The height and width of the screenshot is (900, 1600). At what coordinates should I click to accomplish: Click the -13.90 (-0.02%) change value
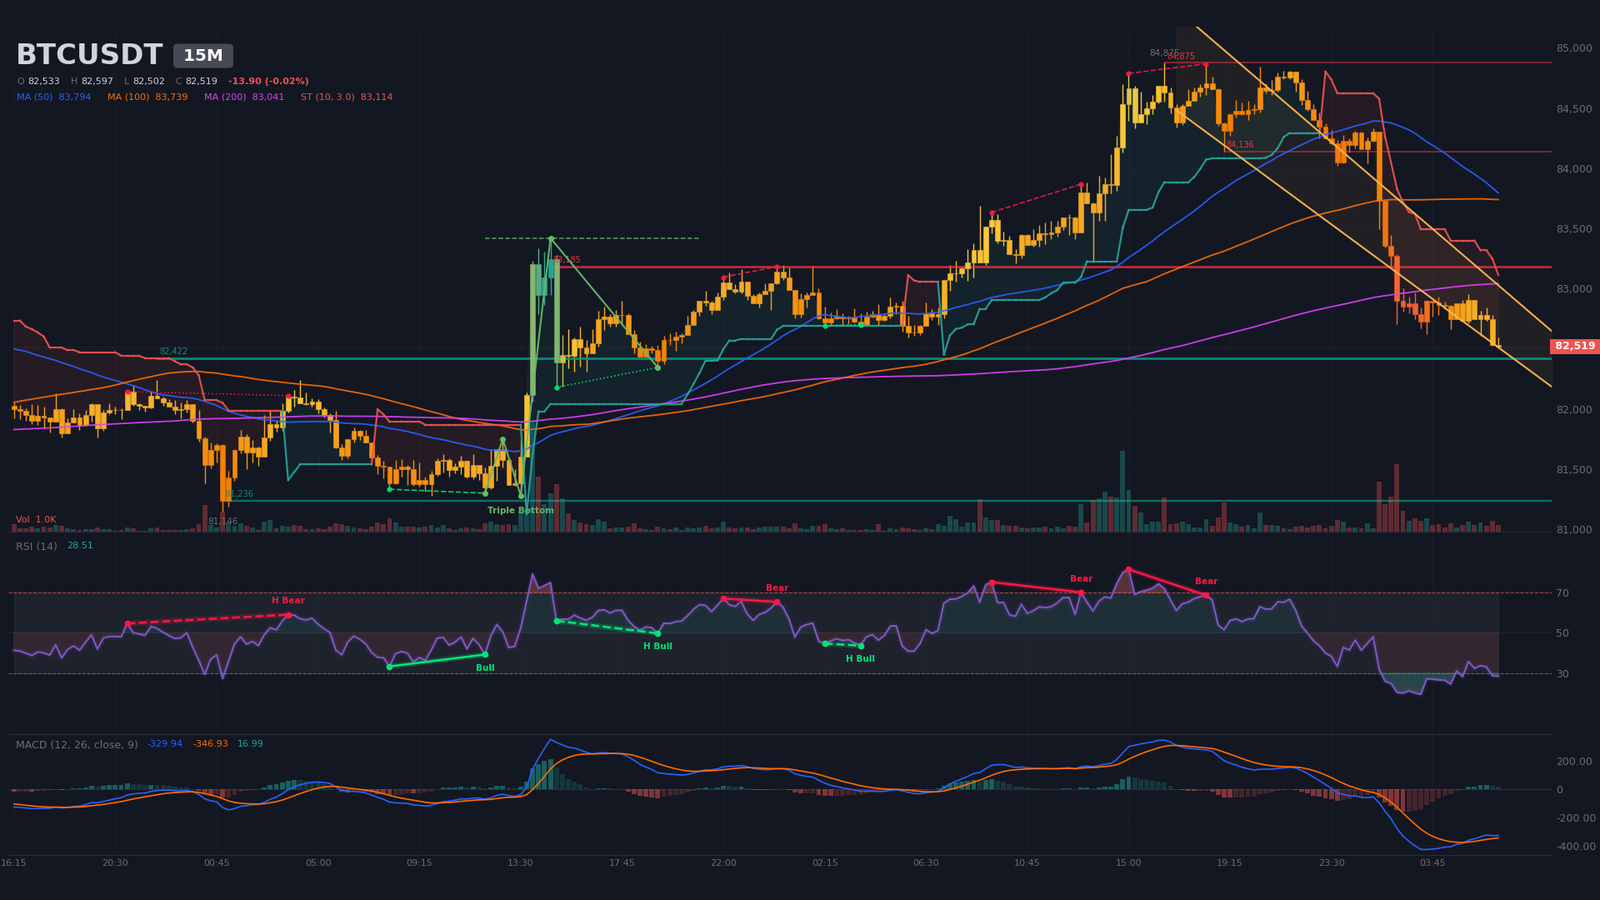coord(268,81)
